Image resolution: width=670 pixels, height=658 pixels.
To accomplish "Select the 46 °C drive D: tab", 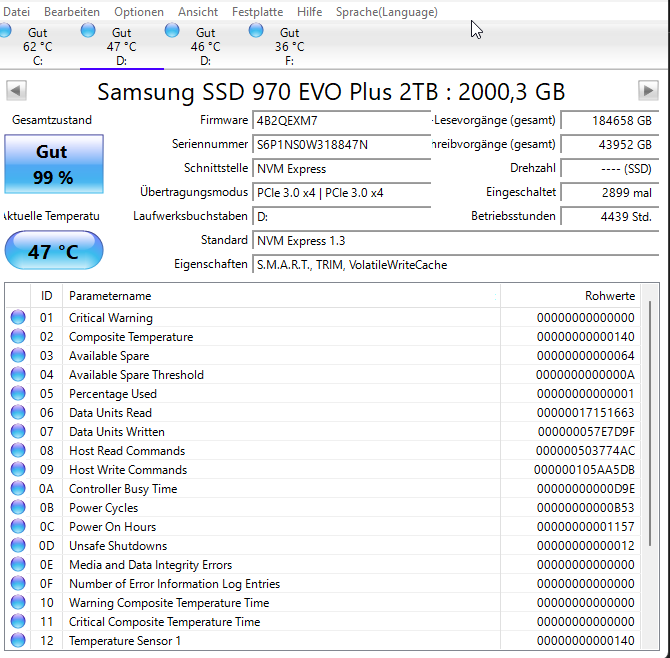I will 206,46.
